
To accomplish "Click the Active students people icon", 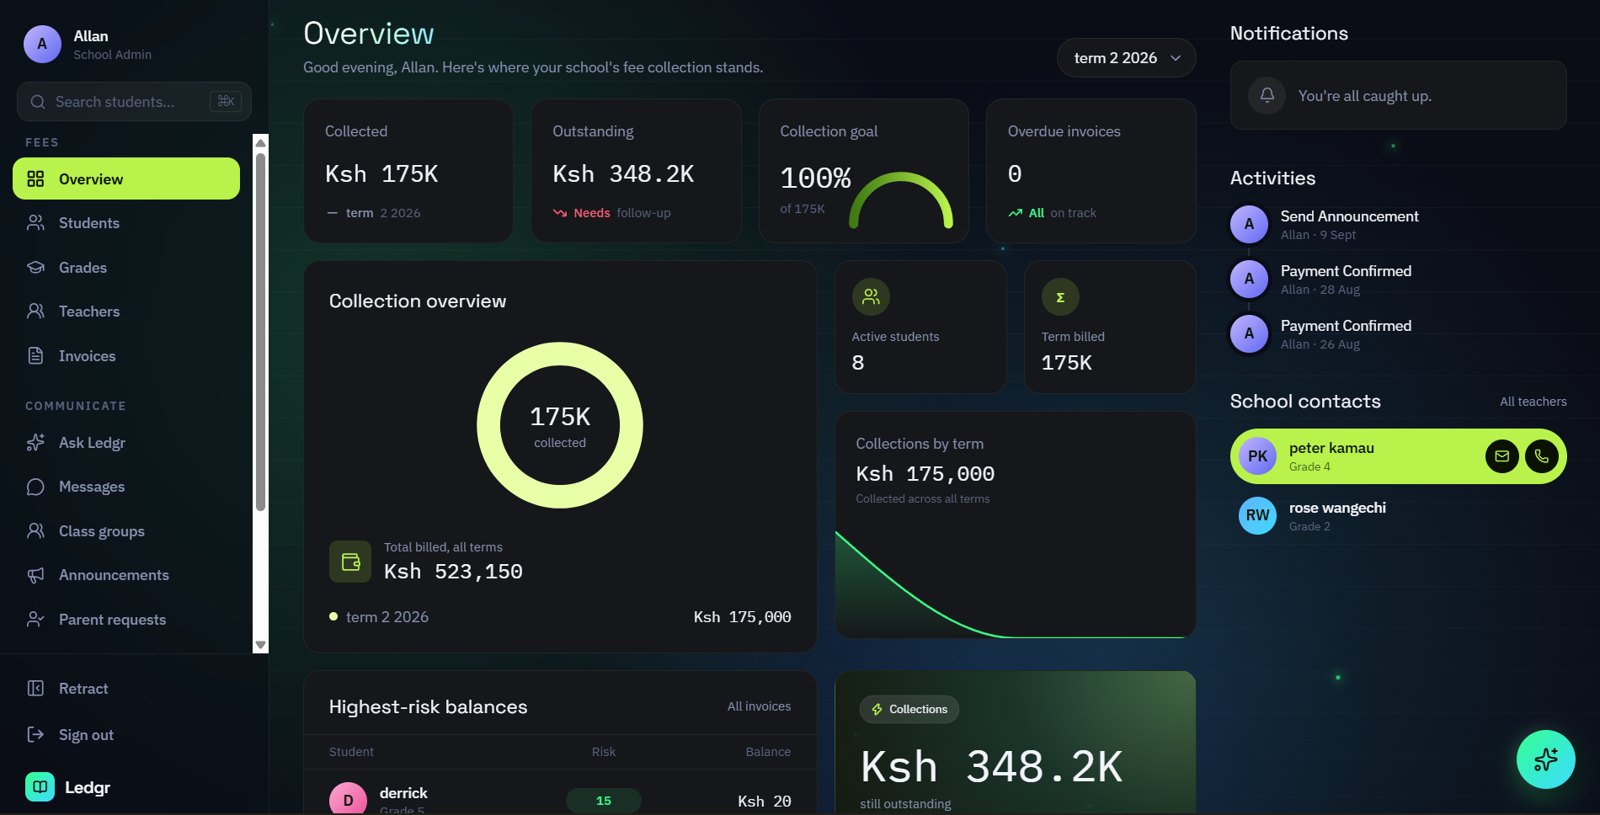I will tap(871, 297).
